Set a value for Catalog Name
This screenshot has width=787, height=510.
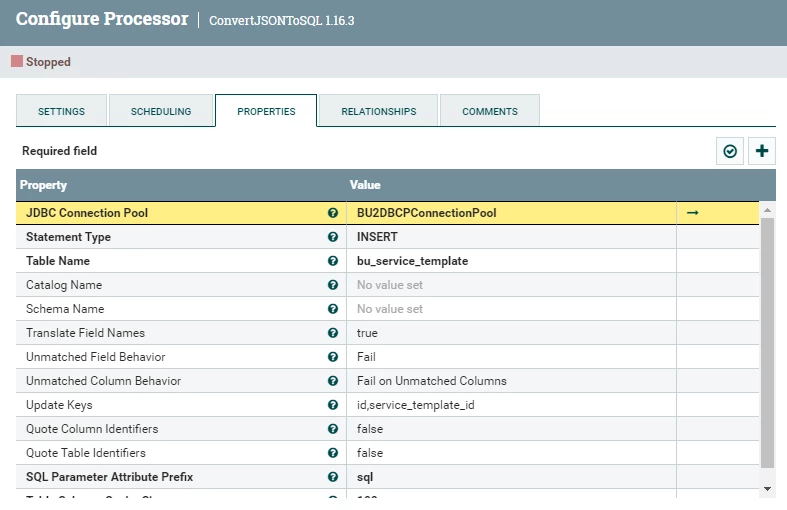(511, 285)
